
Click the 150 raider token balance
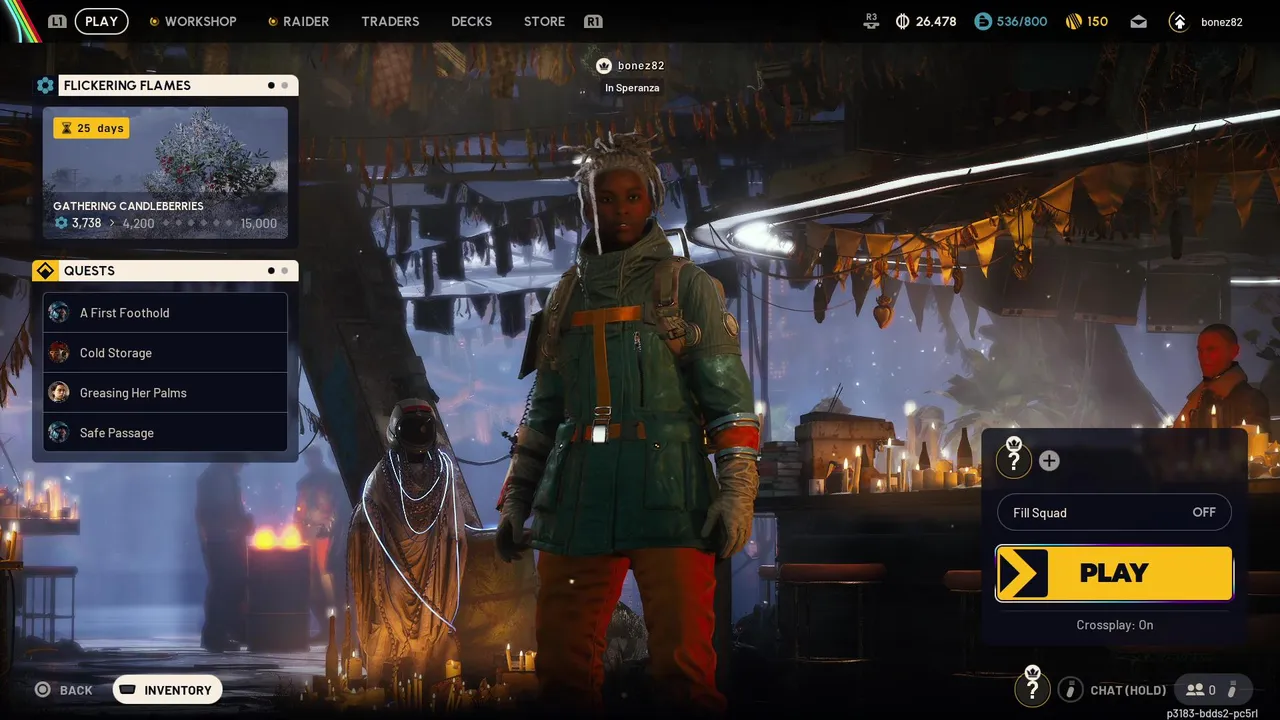[x=1098, y=21]
